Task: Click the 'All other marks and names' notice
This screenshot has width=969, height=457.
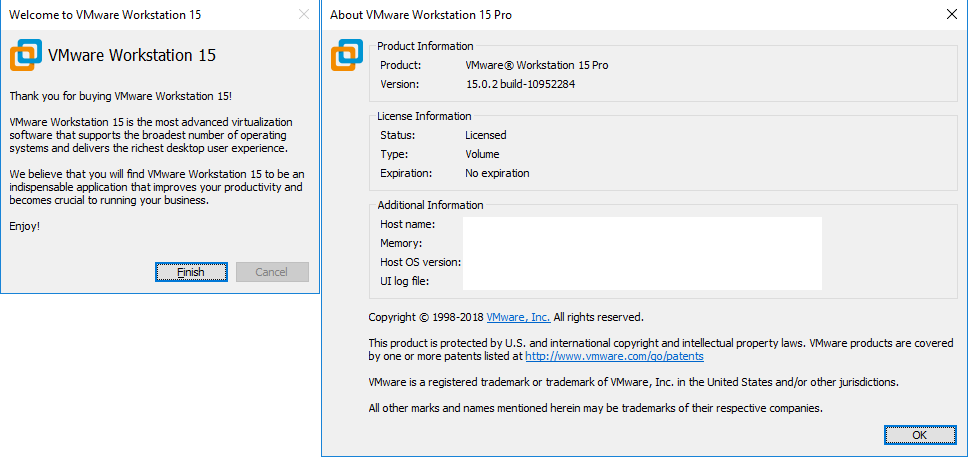Action: point(596,408)
